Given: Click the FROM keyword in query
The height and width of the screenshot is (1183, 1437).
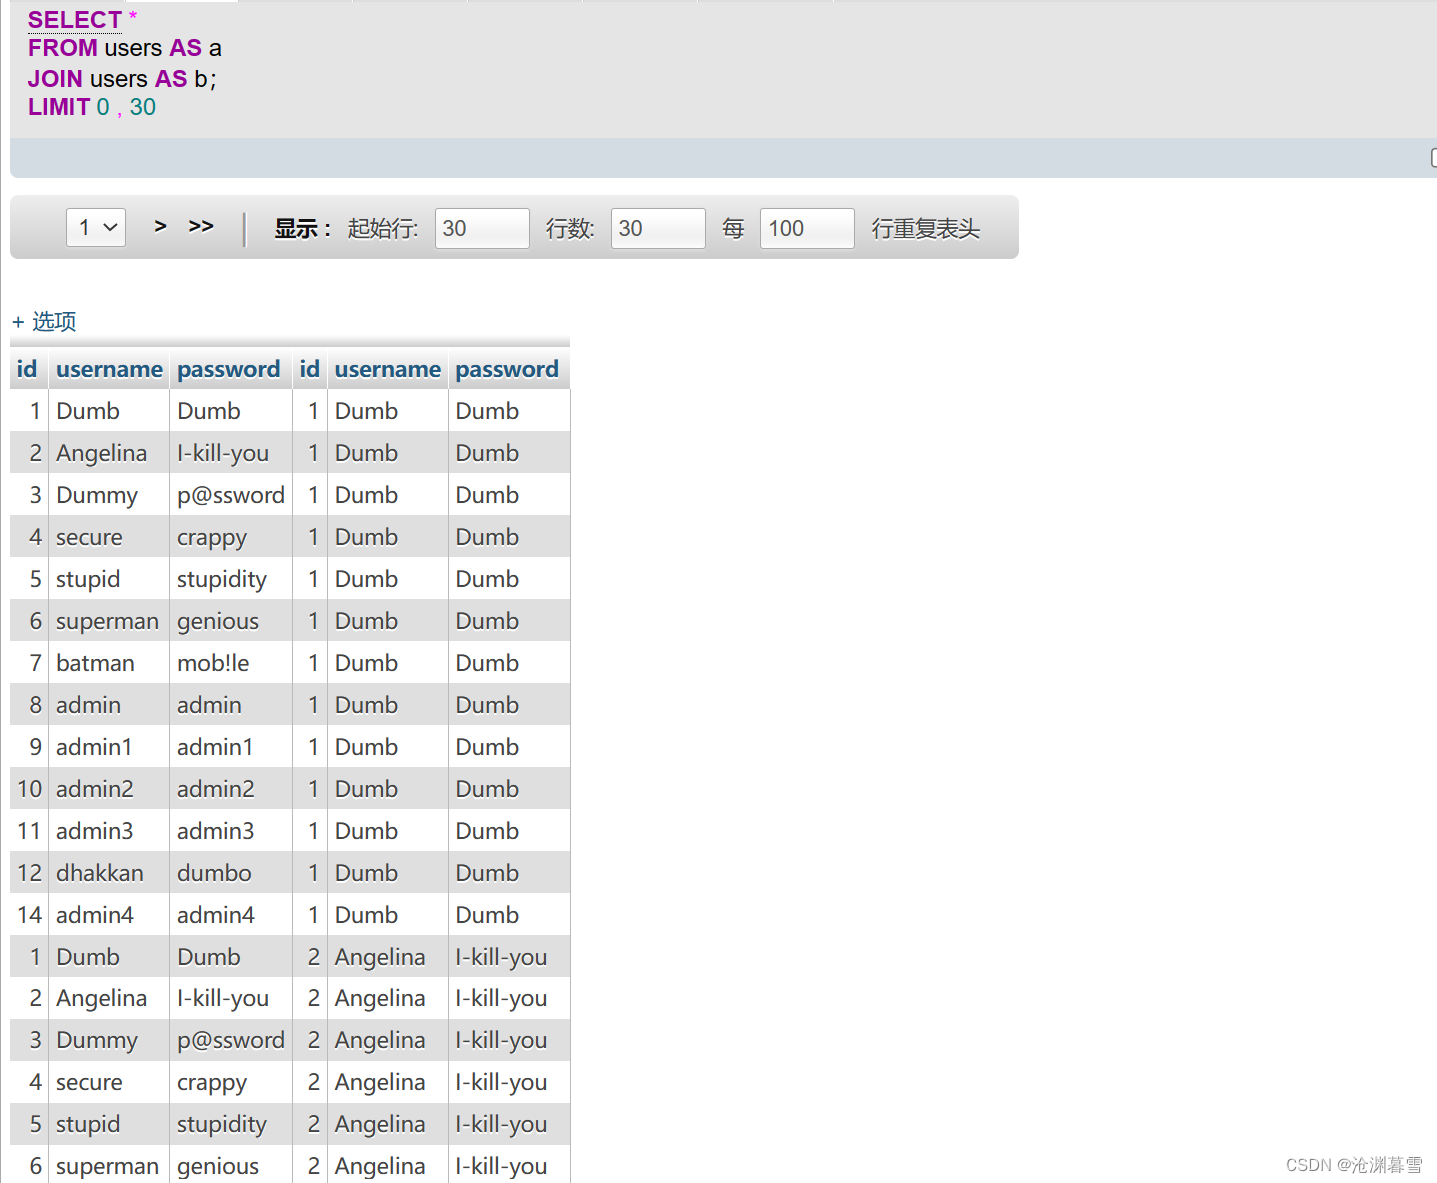Looking at the screenshot, I should pos(63,48).
